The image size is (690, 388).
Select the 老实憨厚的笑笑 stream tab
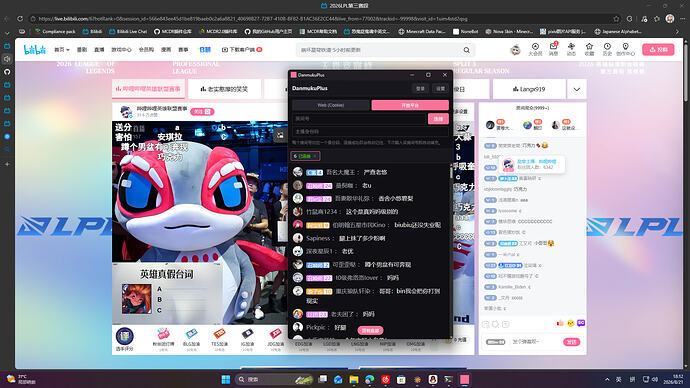pyautogui.click(x=224, y=89)
